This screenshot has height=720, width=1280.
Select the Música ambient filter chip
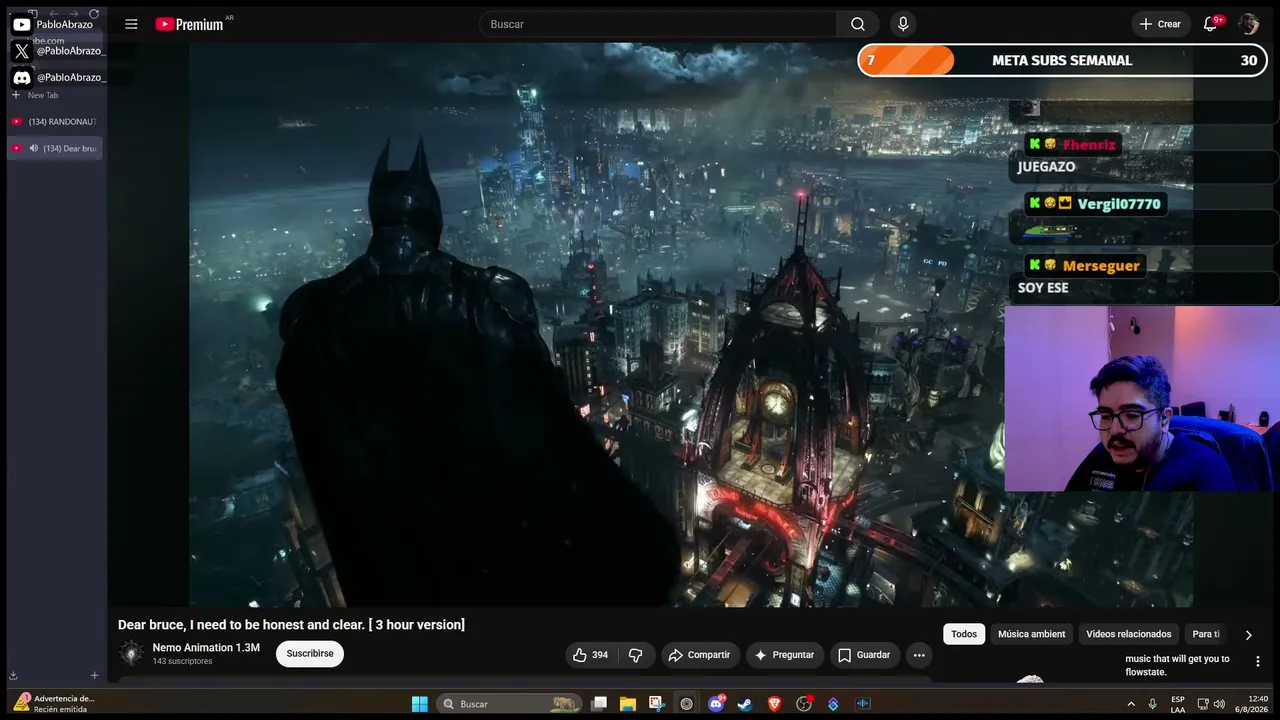point(1031,634)
